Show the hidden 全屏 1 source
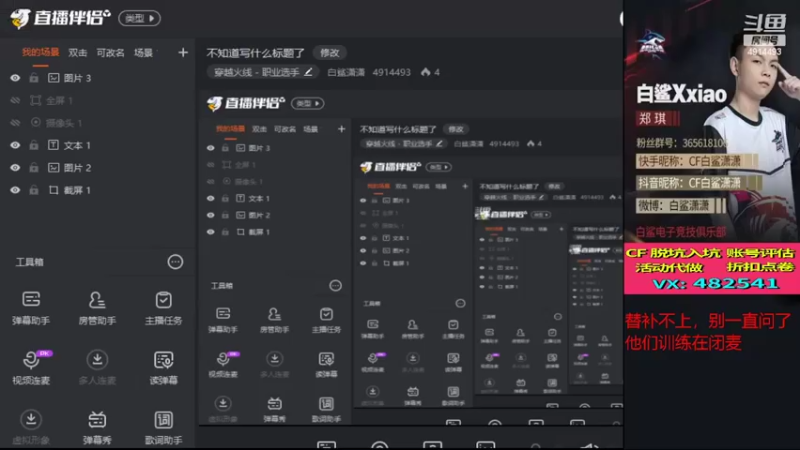 (x=15, y=101)
